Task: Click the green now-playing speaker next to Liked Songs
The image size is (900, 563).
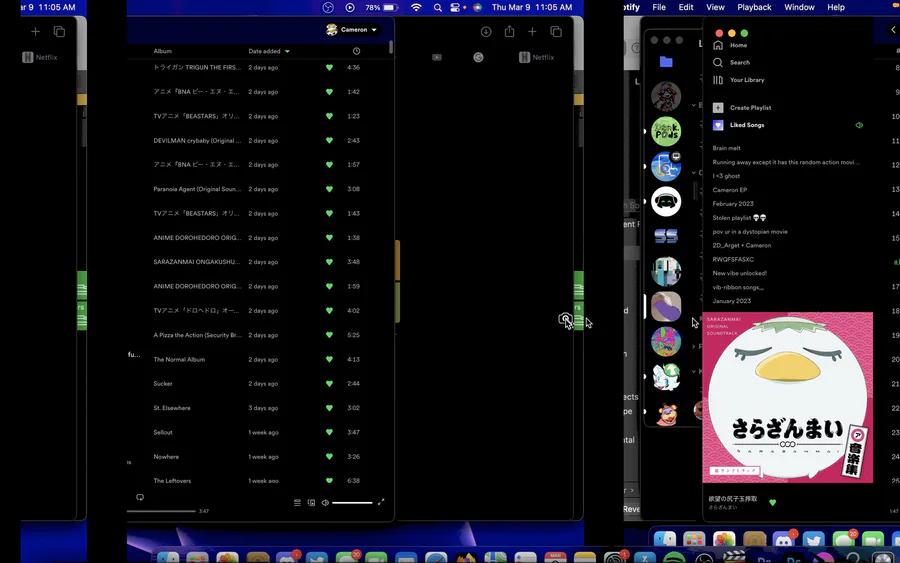Action: click(x=859, y=125)
